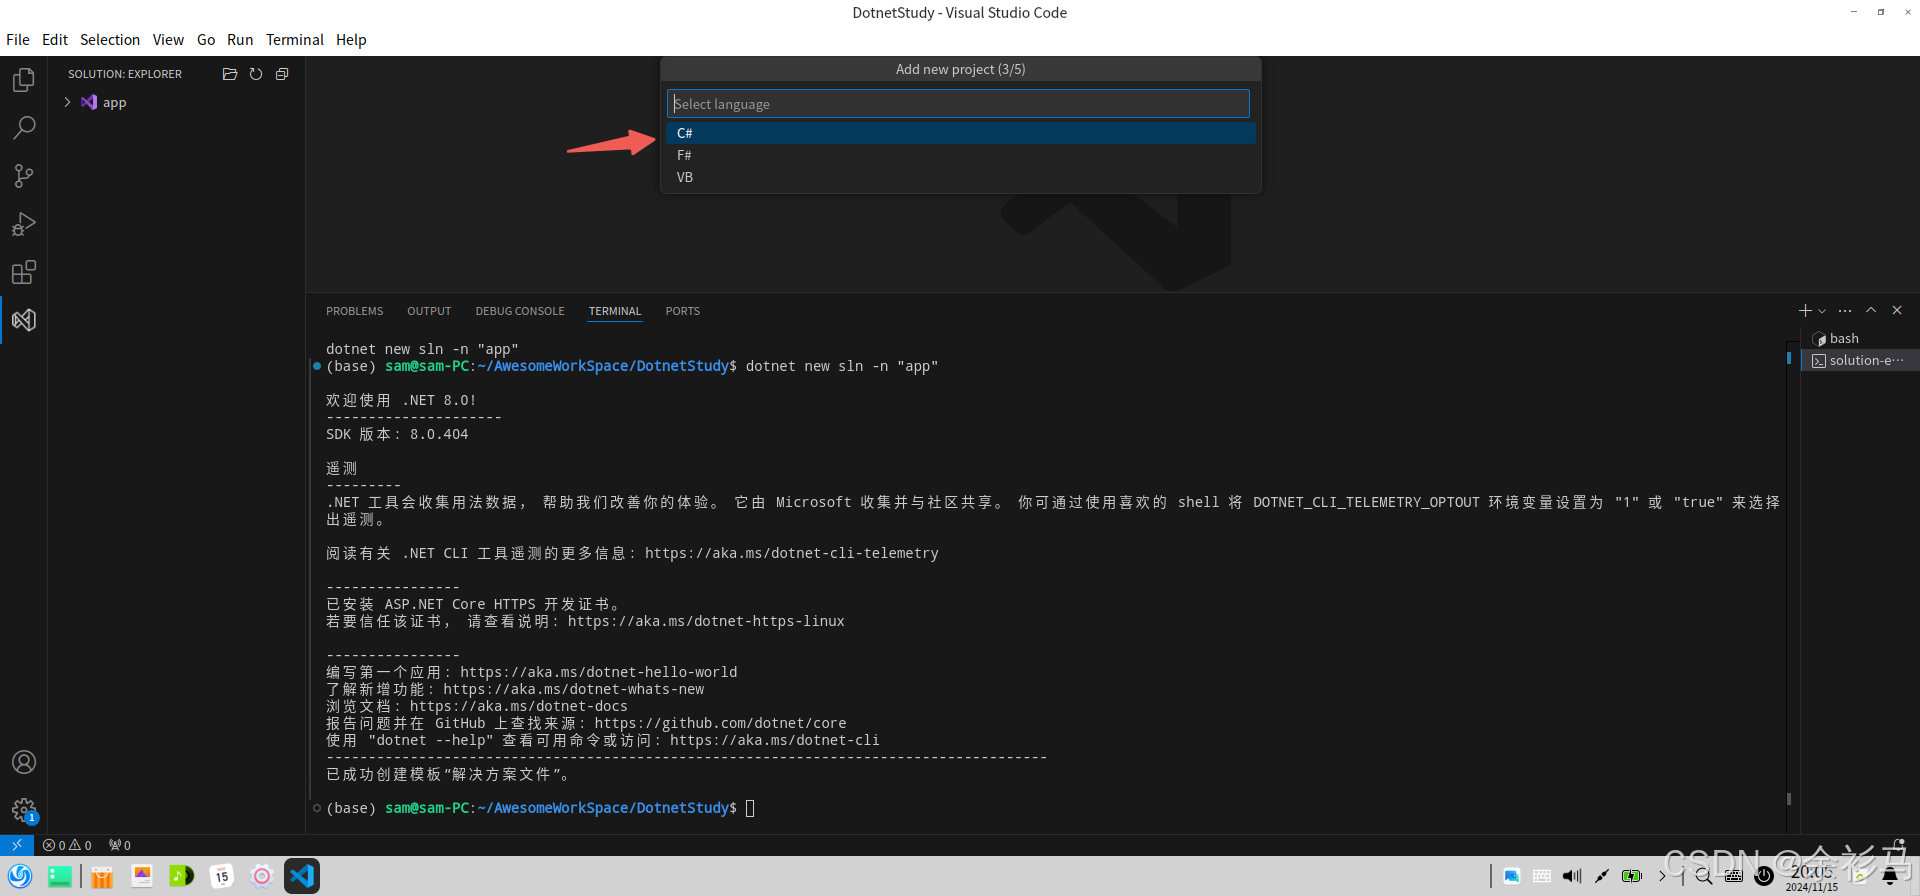
Task: Open the github.com/dotnet/core link
Action: 720,723
